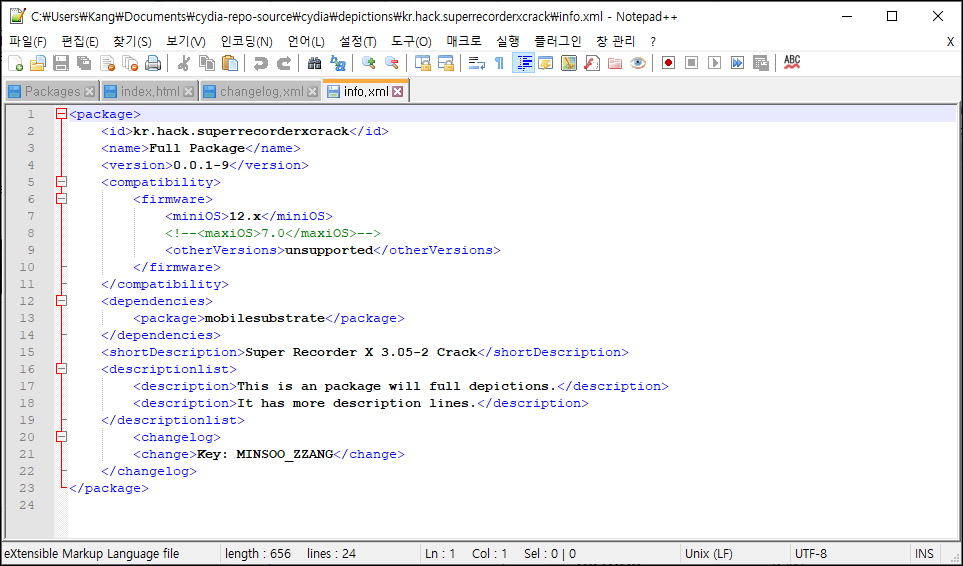This screenshot has width=963, height=566.
Task: Toggle synchronized horizontal scrolling
Action: [445, 63]
